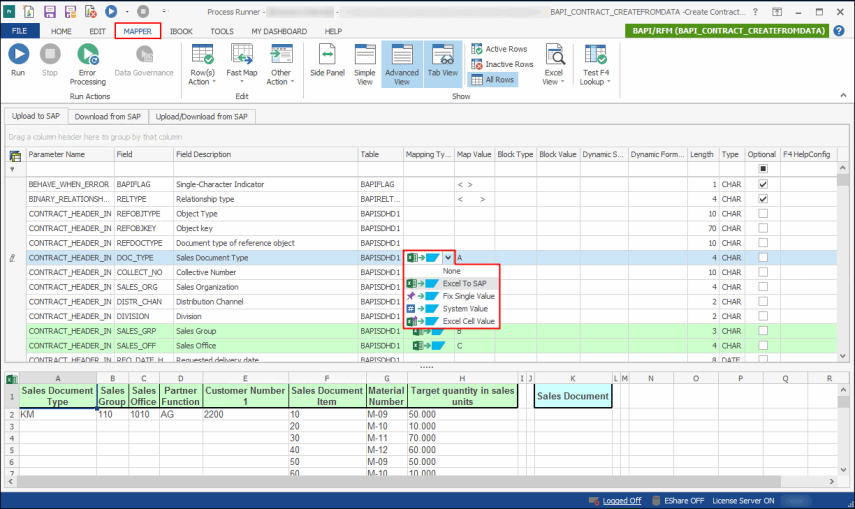The image size is (855, 509).
Task: Open the customize quick access toolbar arrow
Action: tap(165, 11)
